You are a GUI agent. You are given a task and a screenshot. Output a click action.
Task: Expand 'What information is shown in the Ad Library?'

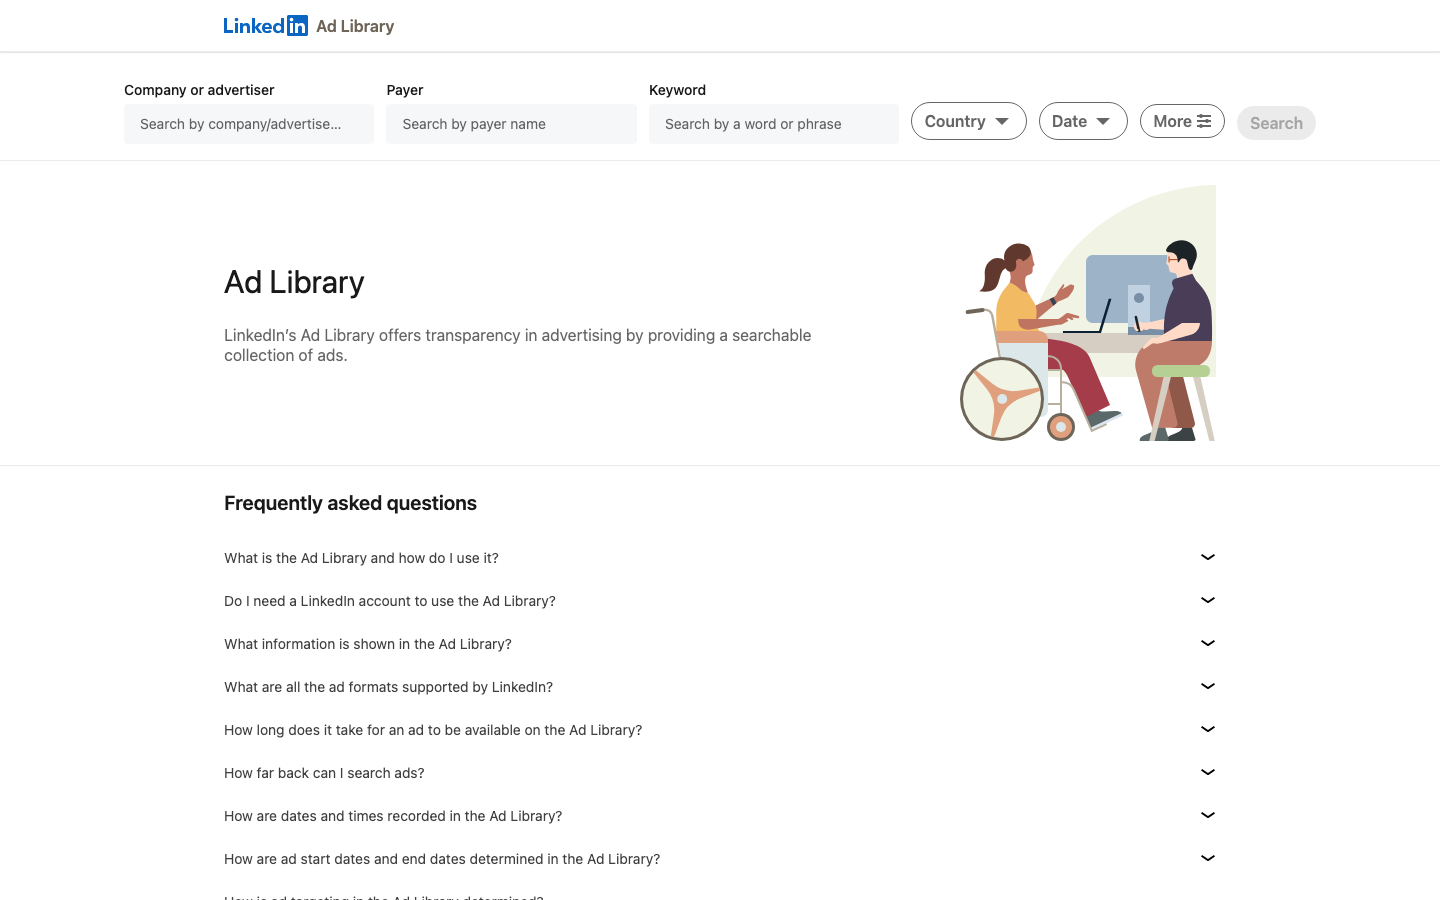click(x=720, y=644)
